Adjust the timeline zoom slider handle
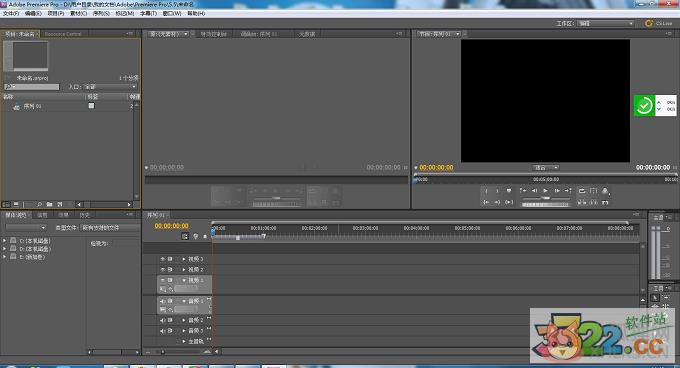The height and width of the screenshot is (368, 680). coord(163,352)
